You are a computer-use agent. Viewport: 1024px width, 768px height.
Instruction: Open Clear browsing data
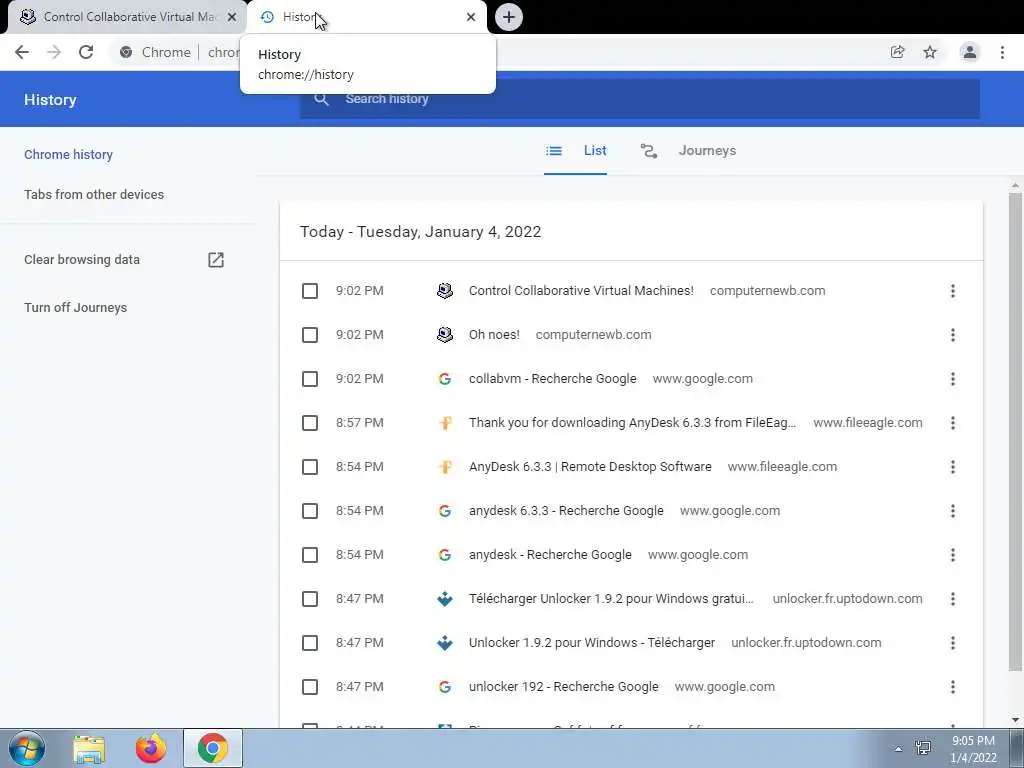coord(82,260)
